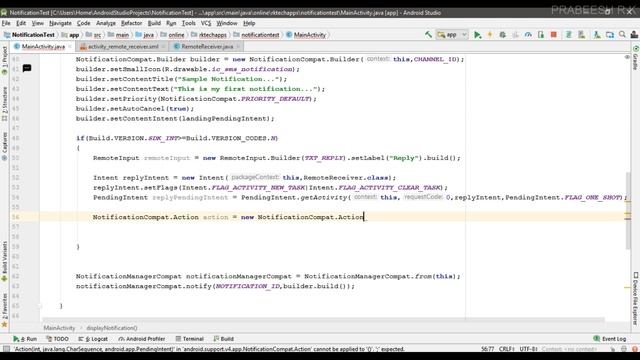Click the CRLF line separator in status bar
The height and width of the screenshot is (360, 640).
[x=507, y=349]
